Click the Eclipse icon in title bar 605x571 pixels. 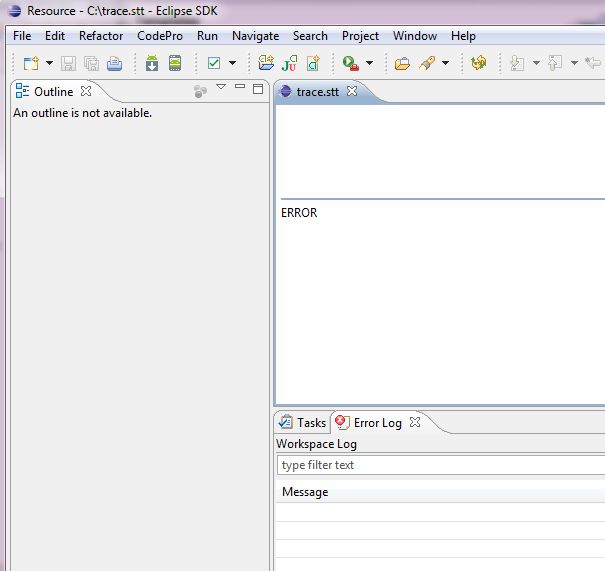15,10
